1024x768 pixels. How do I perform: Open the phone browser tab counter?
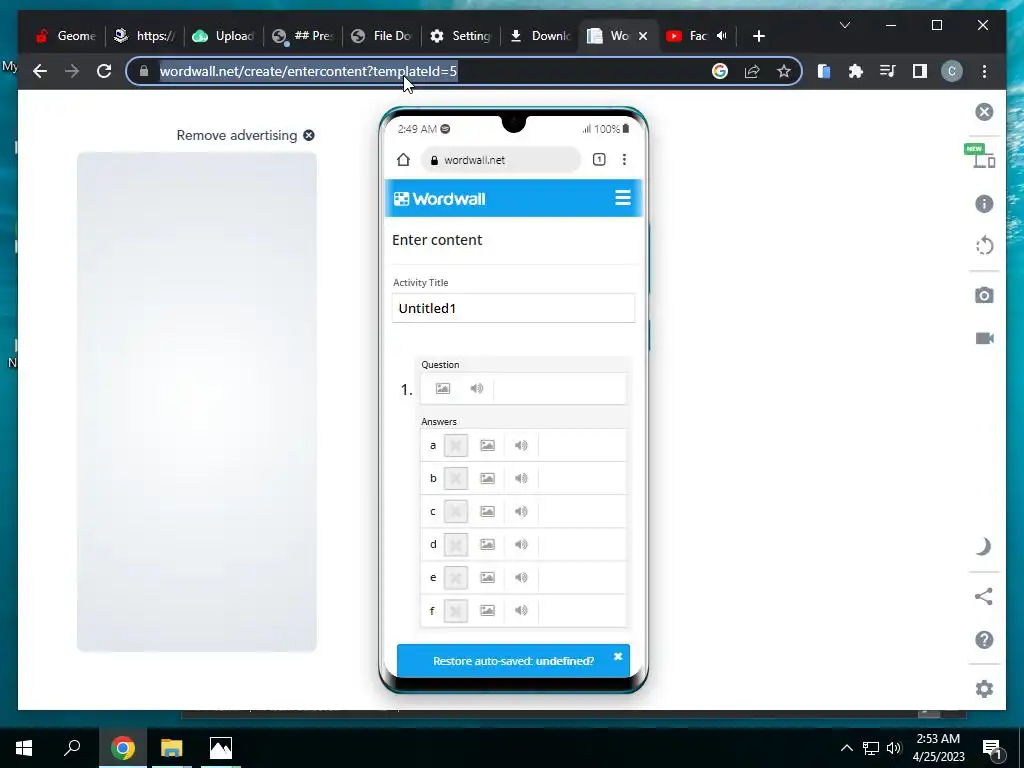599,159
